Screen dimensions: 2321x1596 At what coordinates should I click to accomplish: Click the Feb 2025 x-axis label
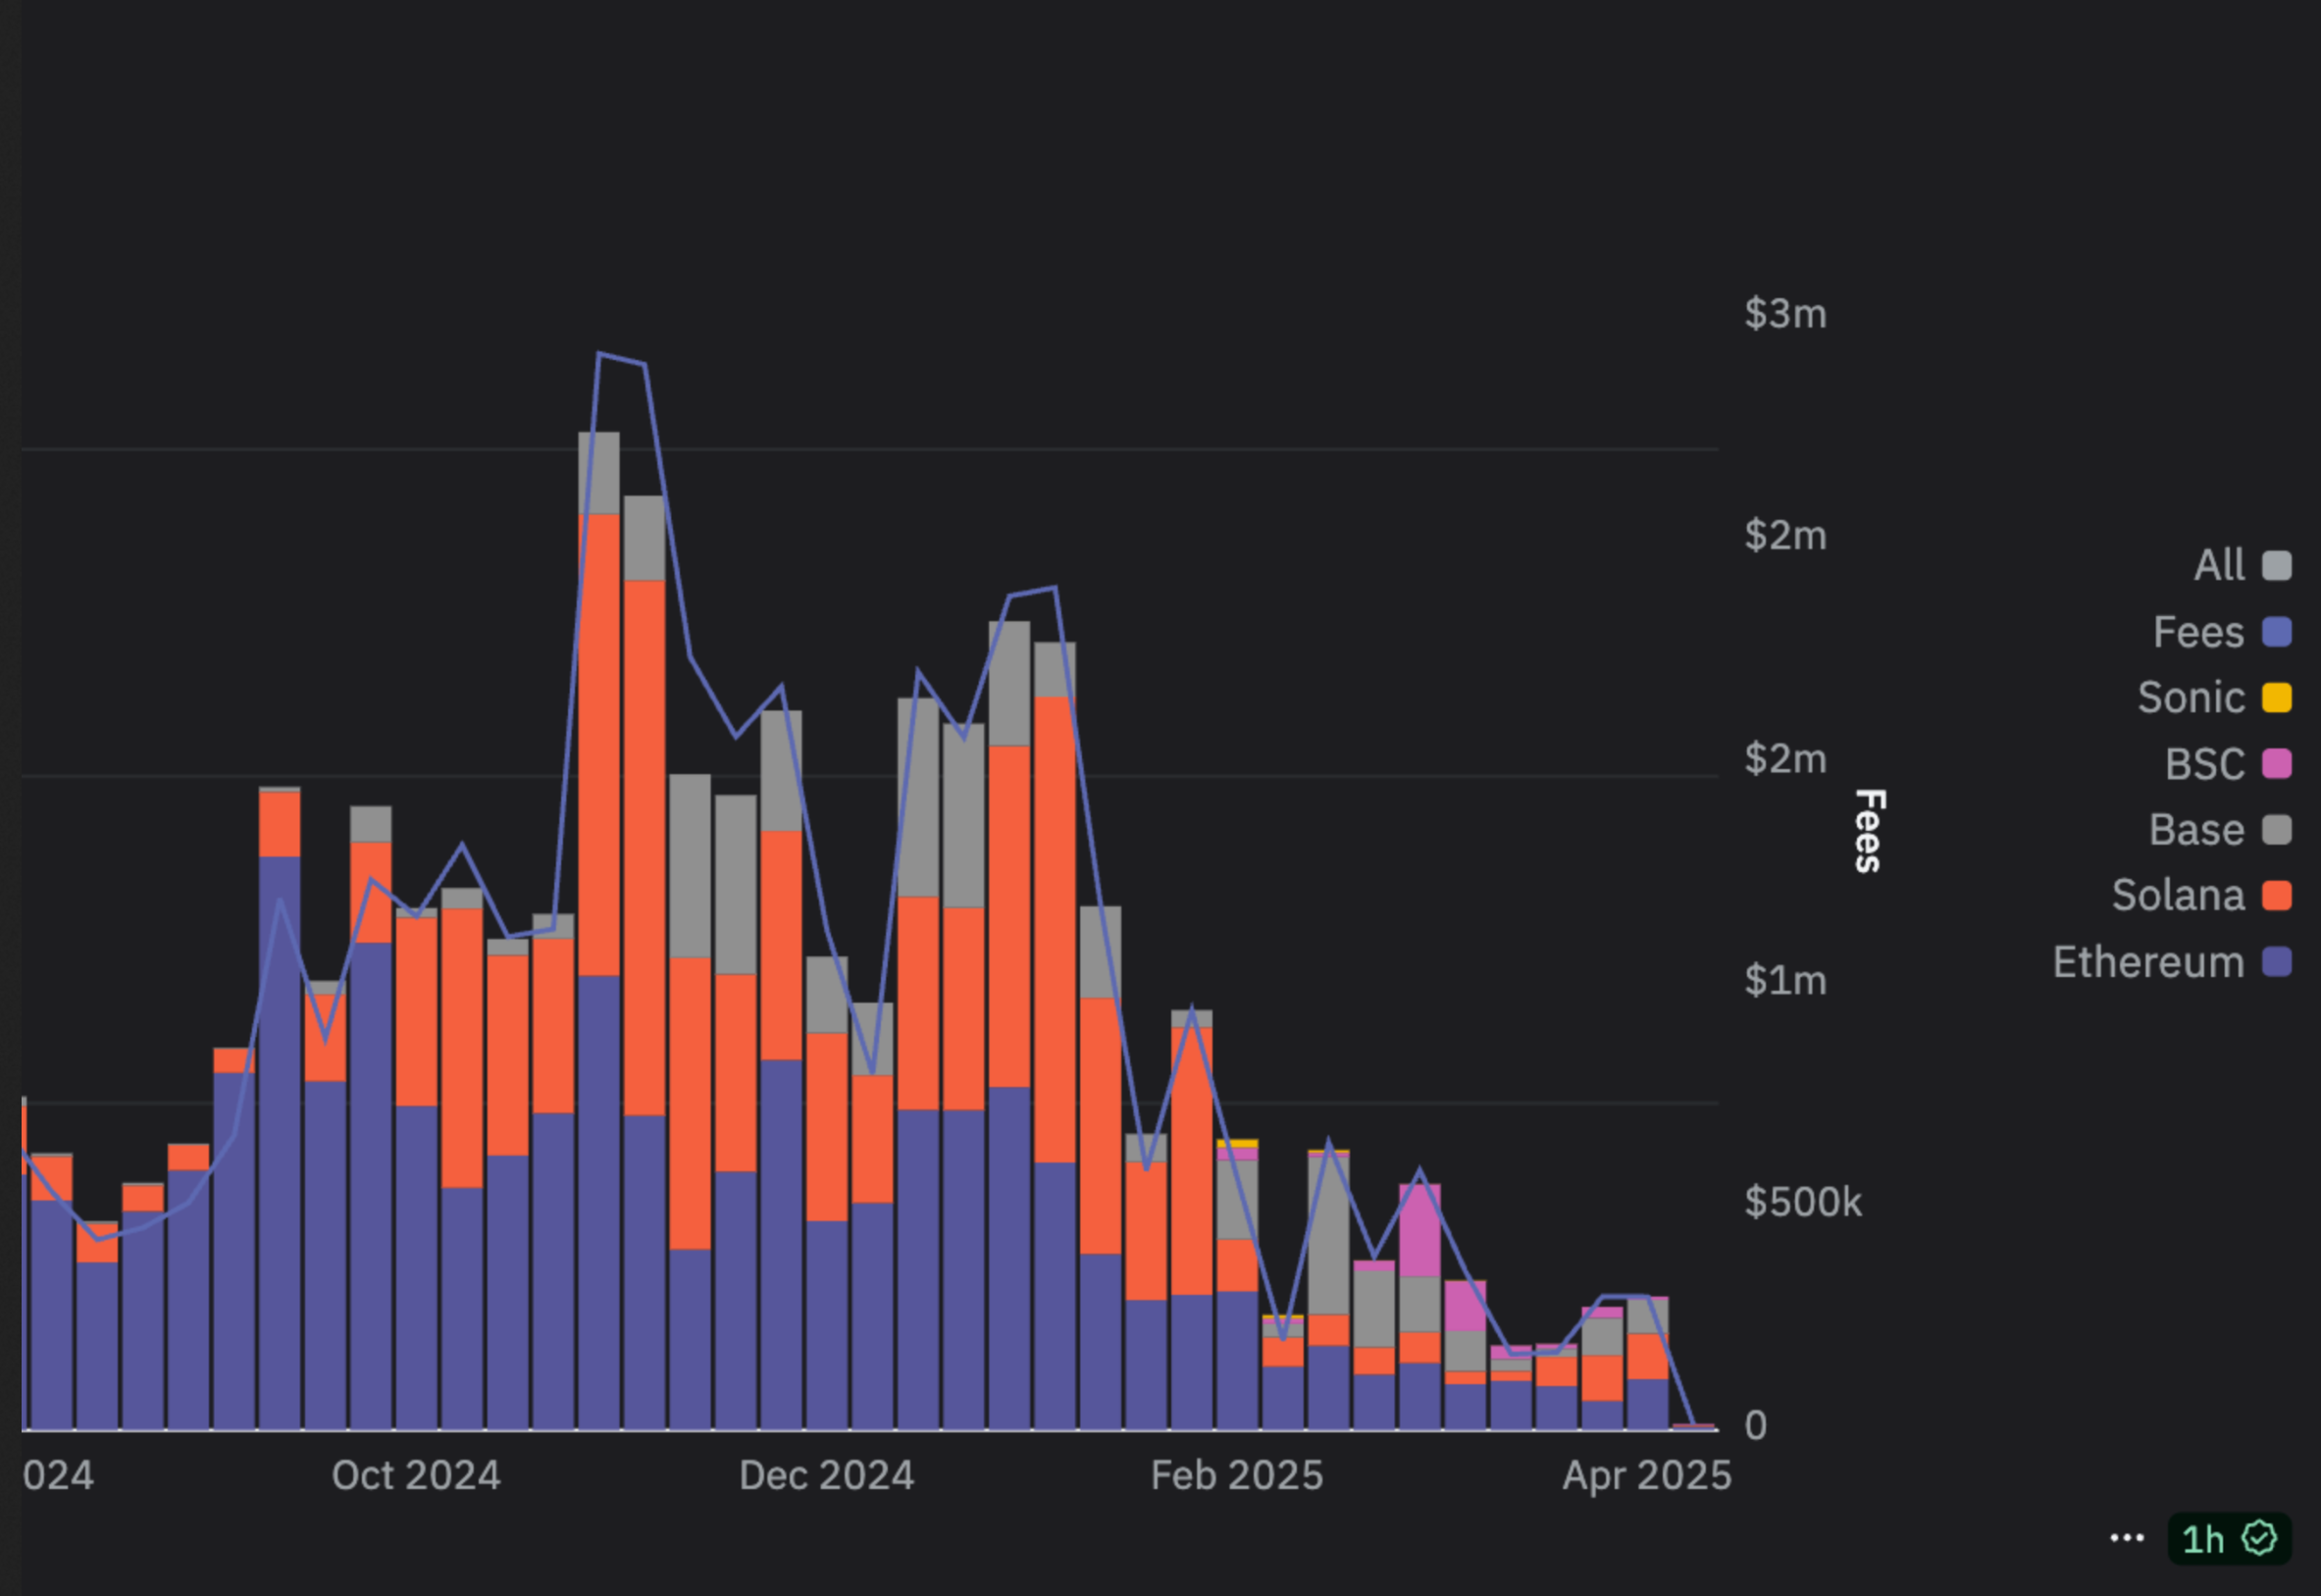(x=1236, y=1475)
